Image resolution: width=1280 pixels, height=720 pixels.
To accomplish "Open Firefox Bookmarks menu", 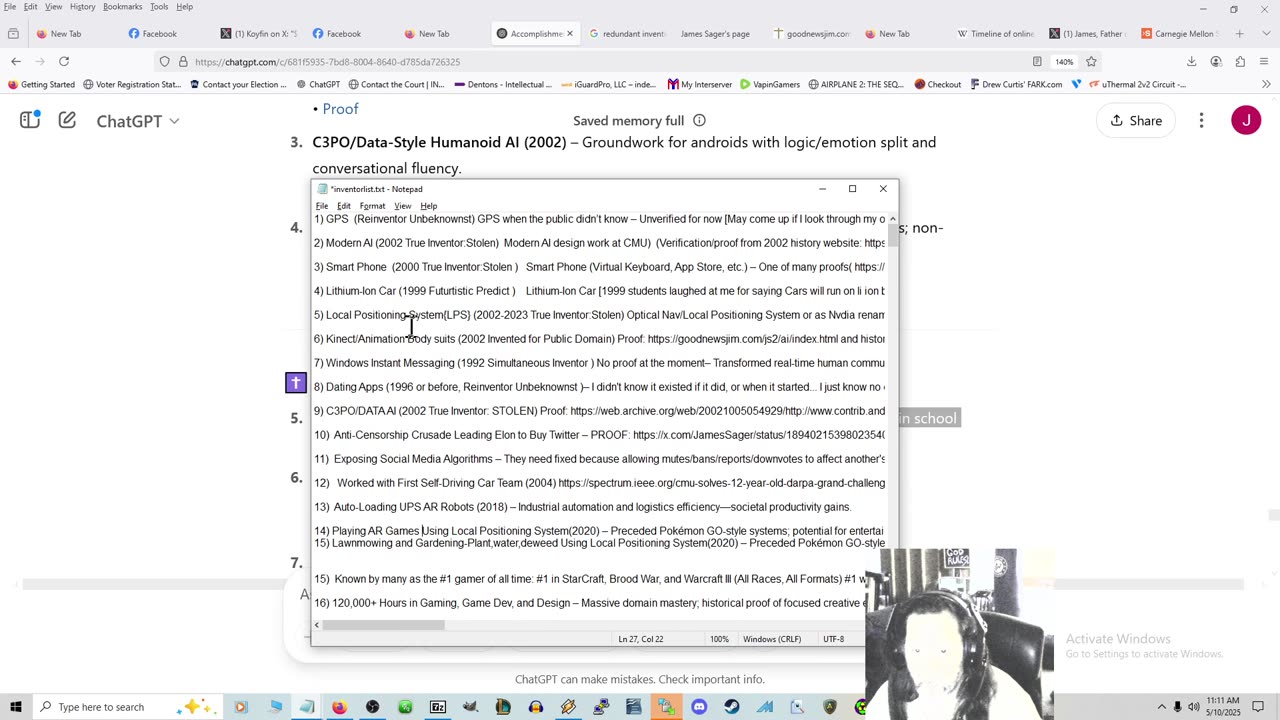I will click(122, 7).
